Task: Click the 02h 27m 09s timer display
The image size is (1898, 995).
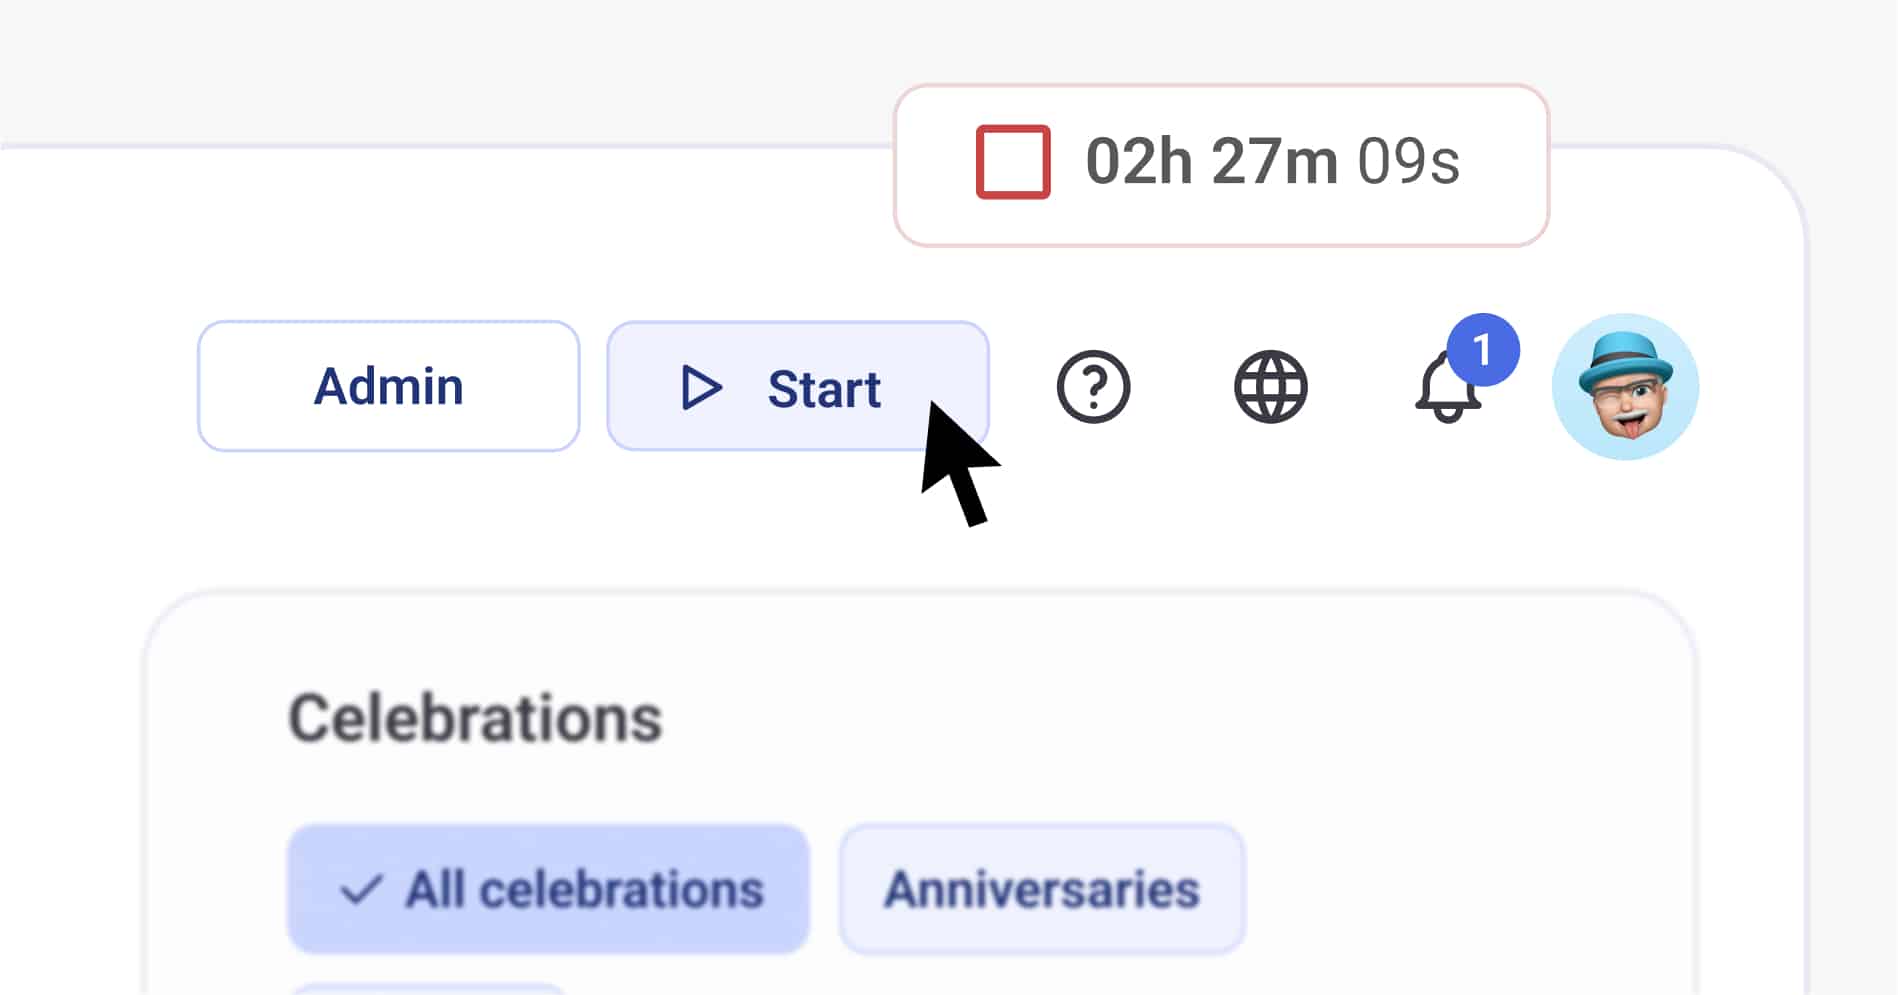Action: tap(1221, 165)
